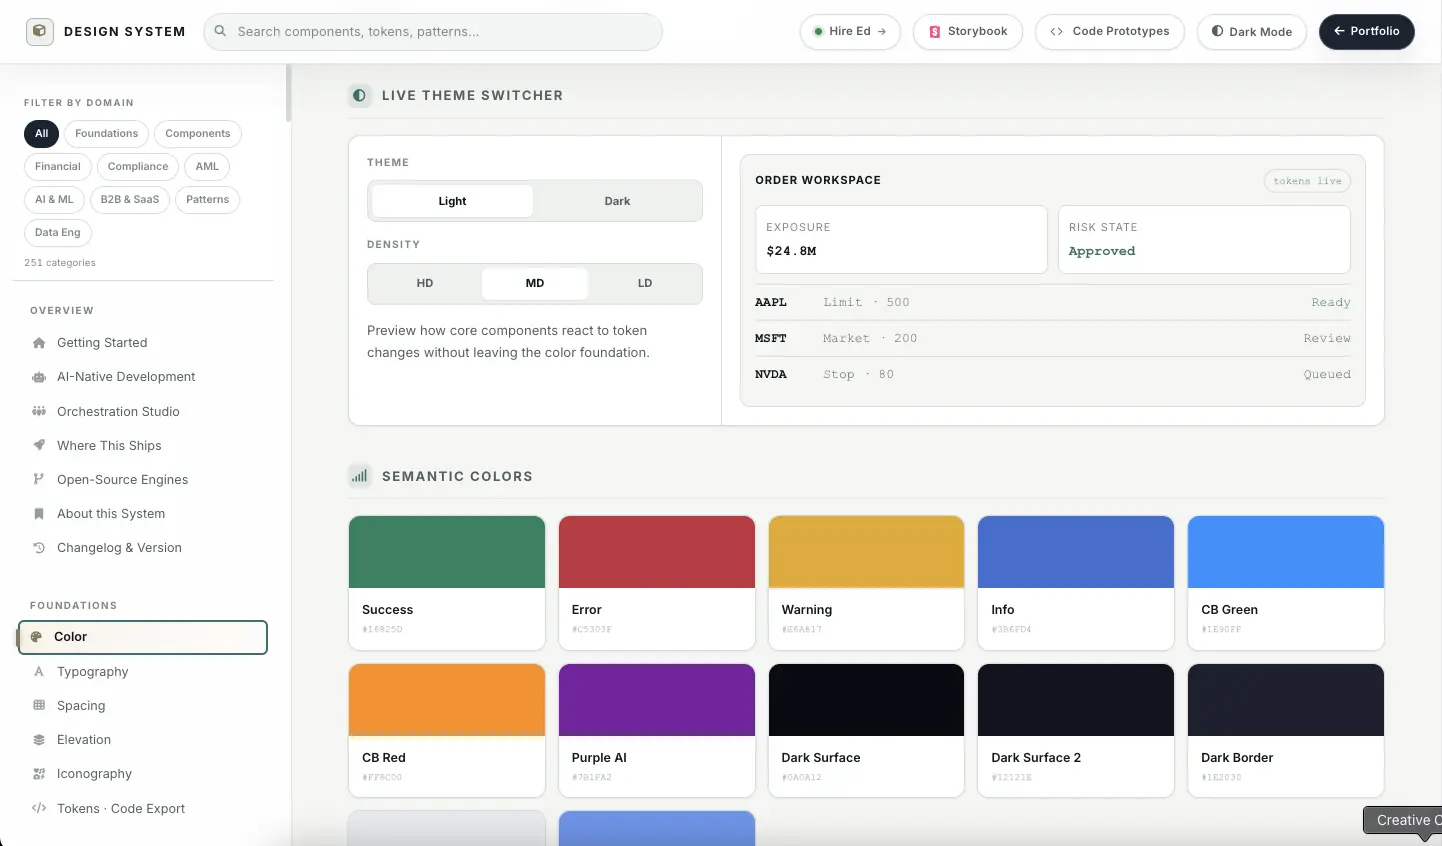The width and height of the screenshot is (1442, 846).
Task: Click the Risk State Approved card
Action: tap(1204, 239)
